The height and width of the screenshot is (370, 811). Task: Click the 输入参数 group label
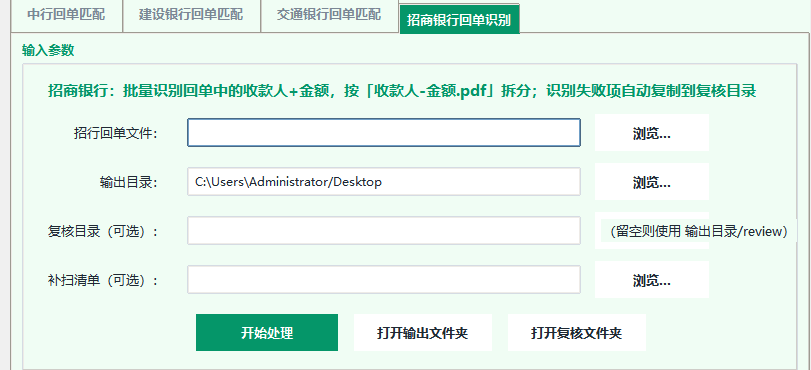(x=48, y=50)
